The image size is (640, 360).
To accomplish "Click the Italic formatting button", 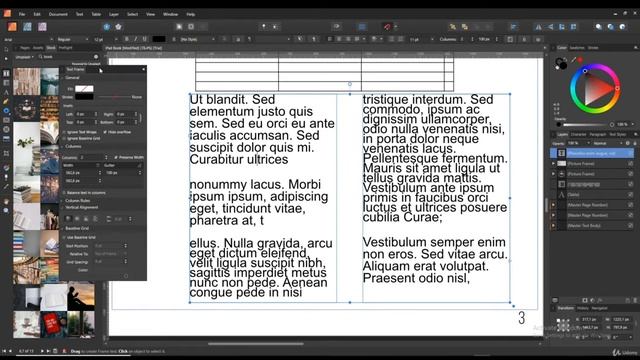I will 136,39.
